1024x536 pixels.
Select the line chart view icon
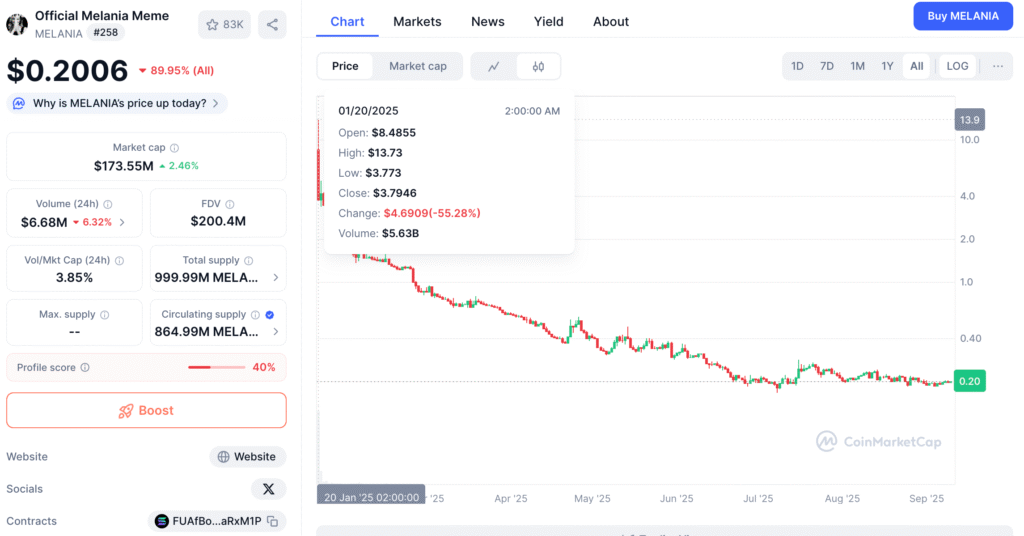tap(494, 66)
